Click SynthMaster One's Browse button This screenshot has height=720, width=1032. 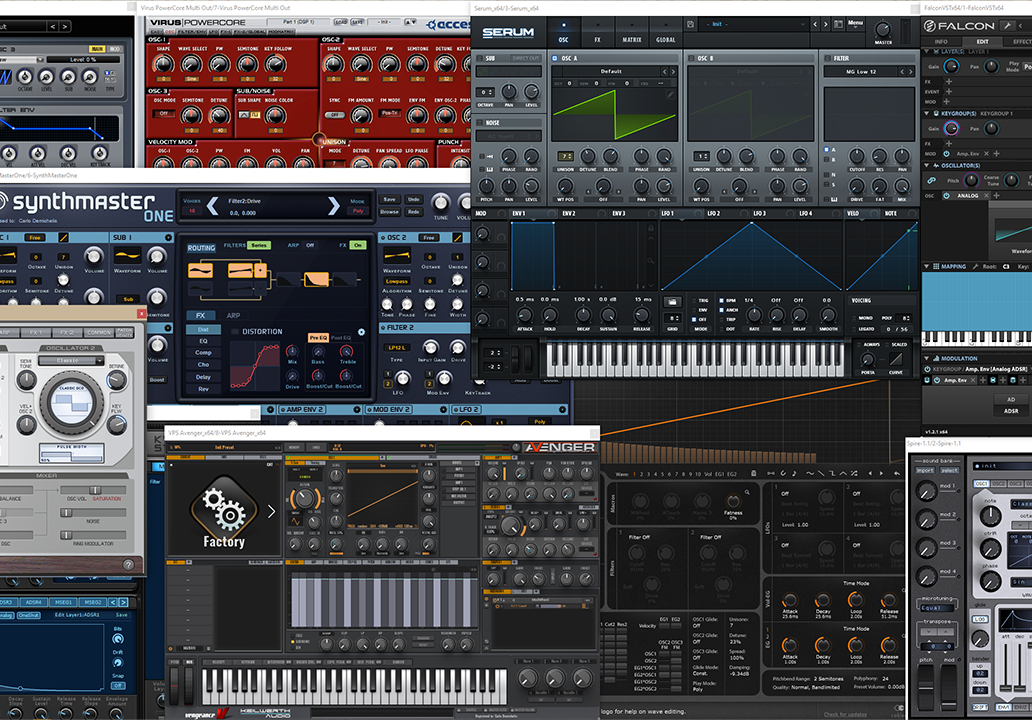tap(389, 212)
